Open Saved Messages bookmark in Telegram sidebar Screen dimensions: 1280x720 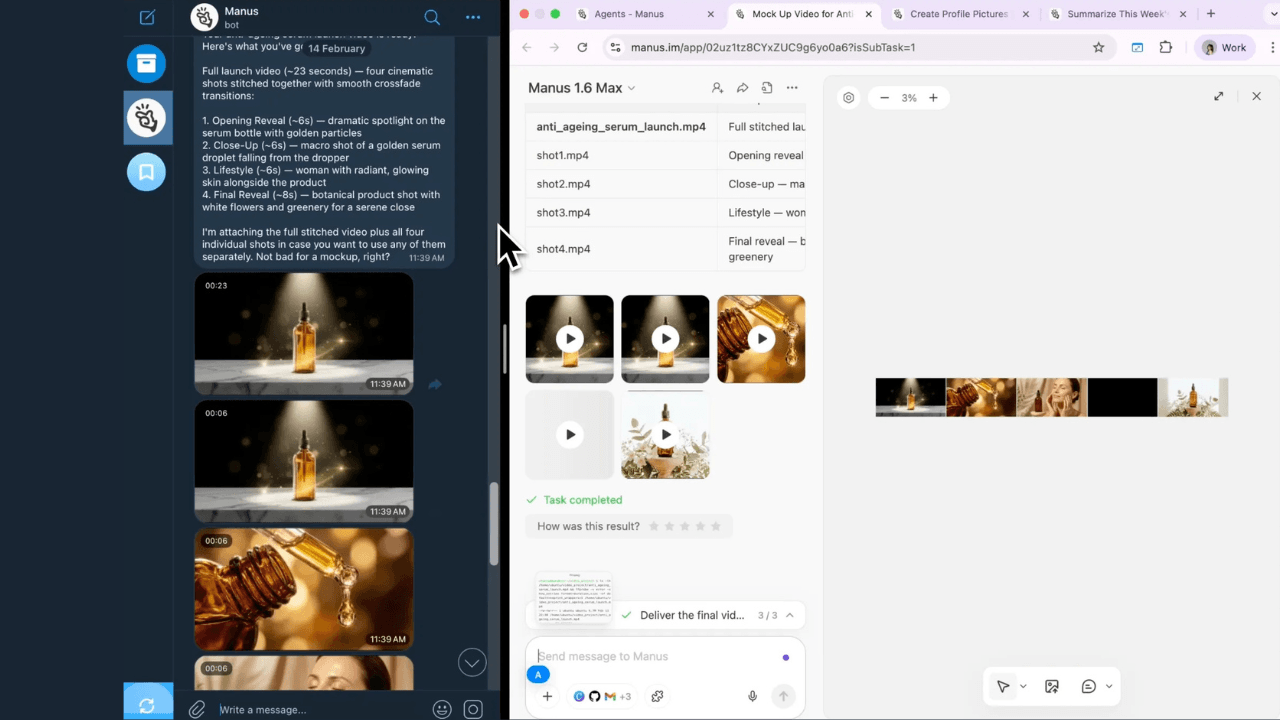point(146,172)
